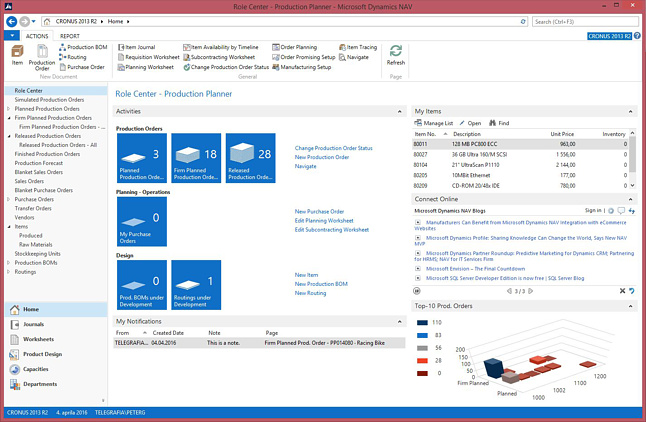
Task: Go back with the back arrow
Action: pos(12,21)
